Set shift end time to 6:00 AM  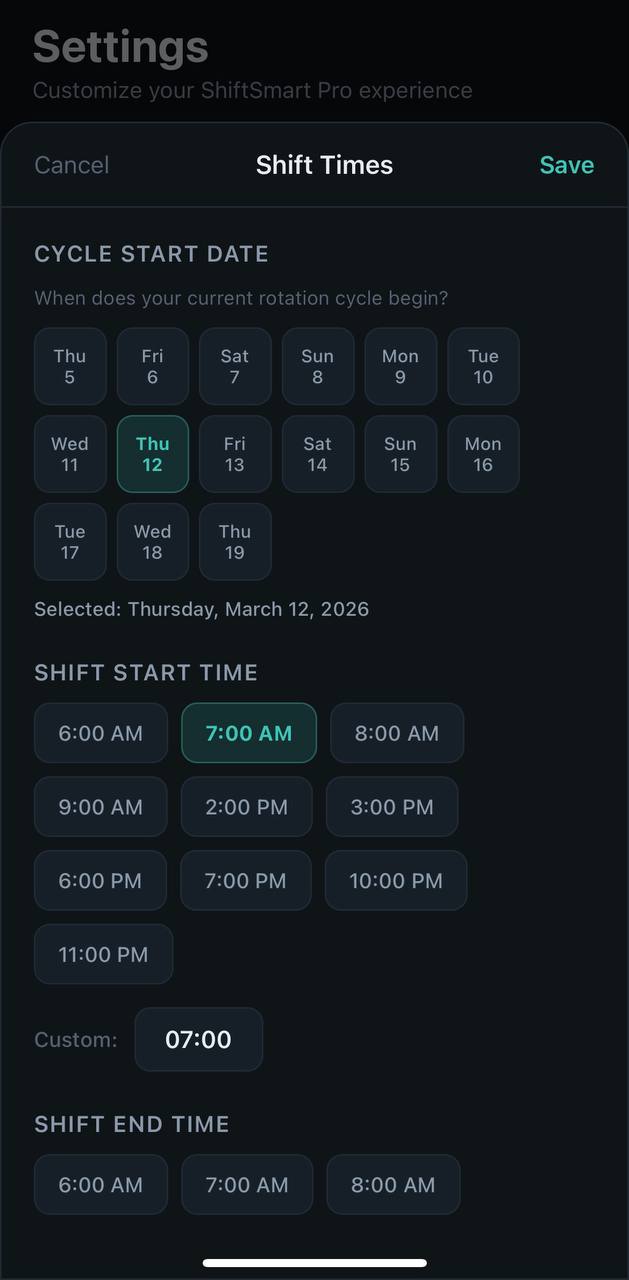coord(101,1185)
